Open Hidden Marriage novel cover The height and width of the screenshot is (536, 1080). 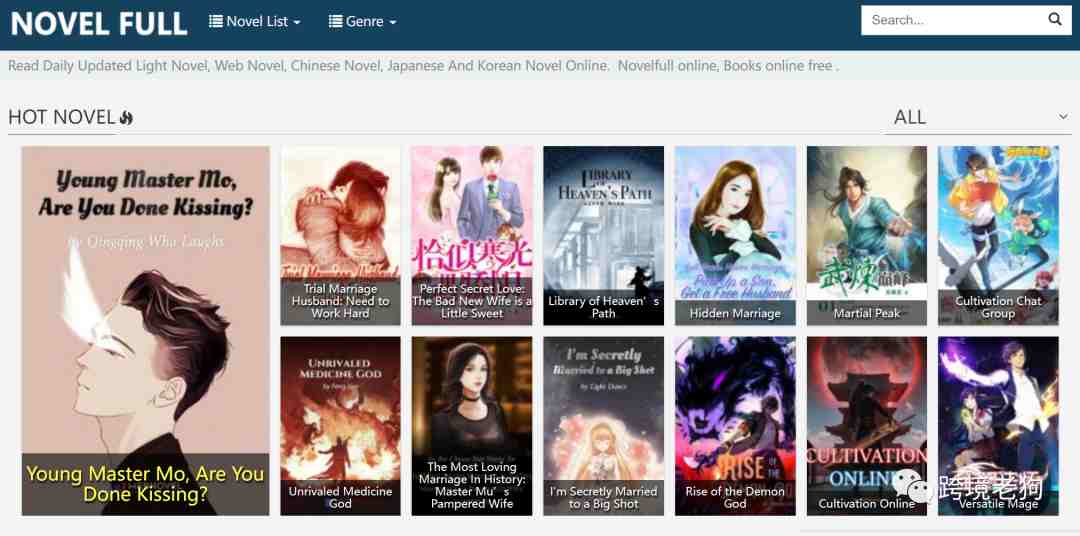point(735,236)
